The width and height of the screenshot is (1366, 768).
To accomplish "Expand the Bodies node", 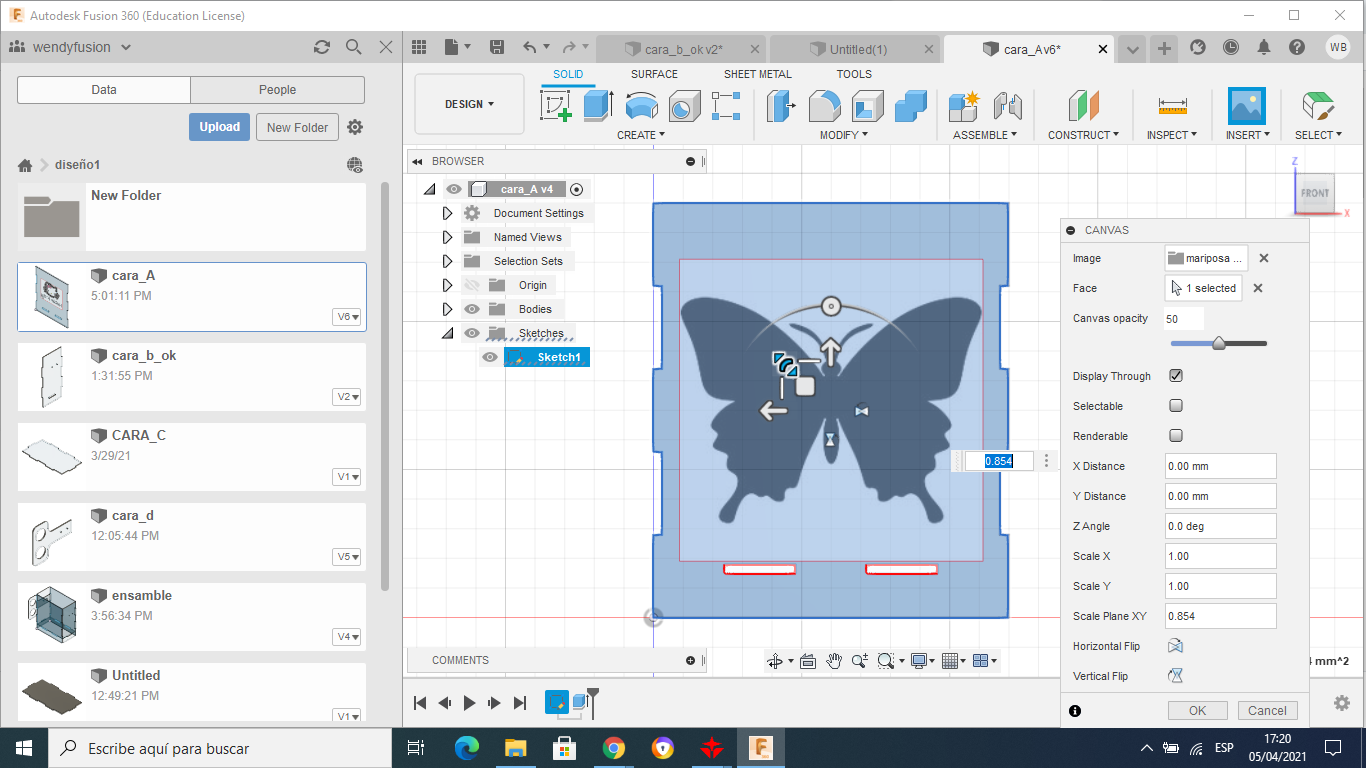I will (447, 309).
